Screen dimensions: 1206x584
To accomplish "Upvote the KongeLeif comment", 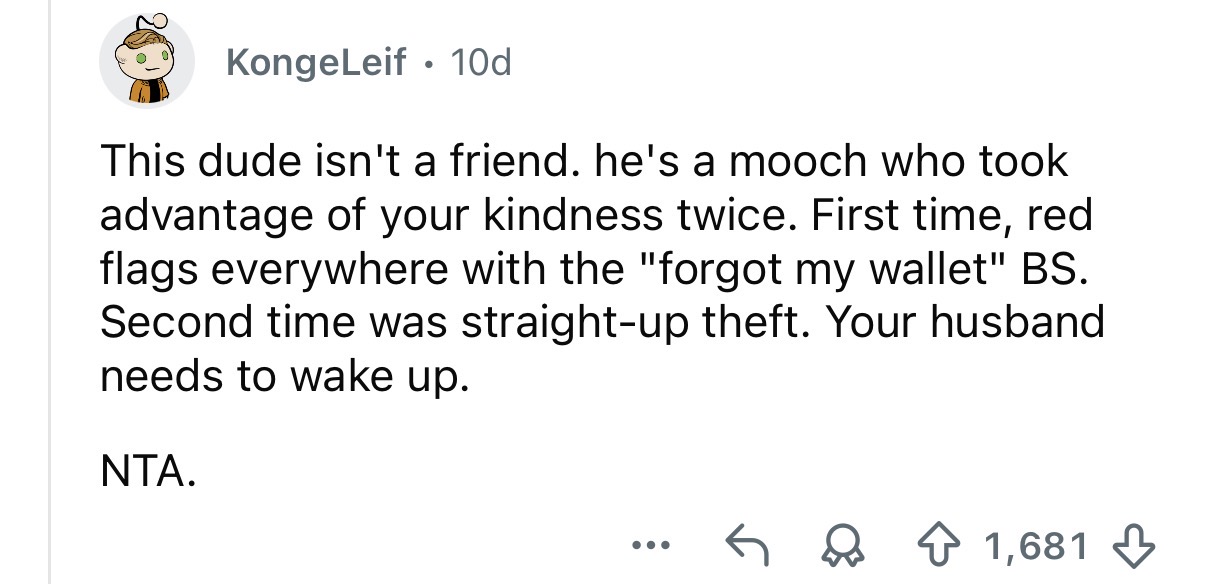I will (963, 546).
